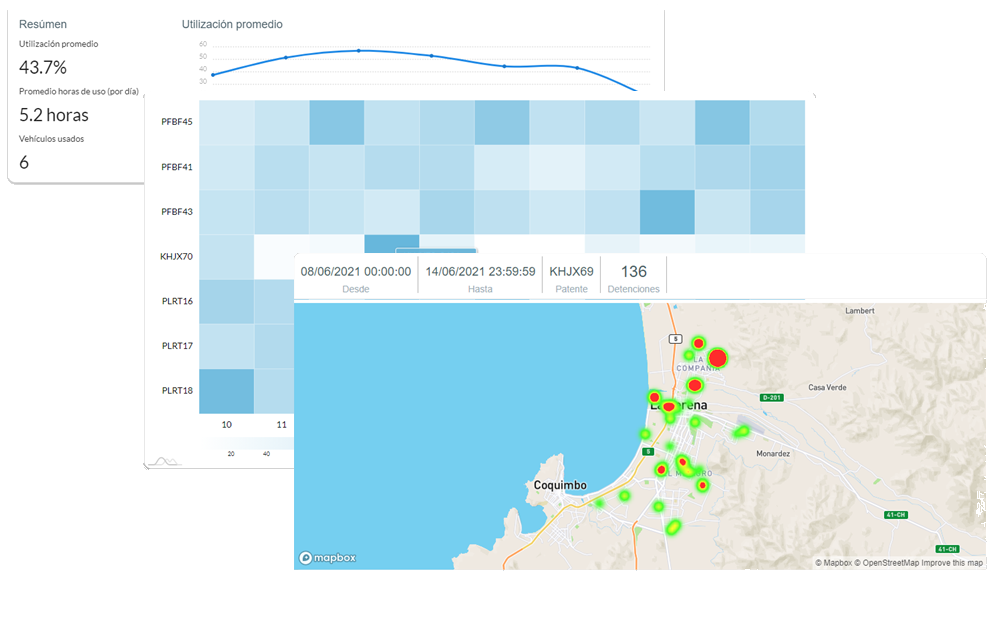Click the dark blue KHJX70 heatmap cell

click(391, 243)
